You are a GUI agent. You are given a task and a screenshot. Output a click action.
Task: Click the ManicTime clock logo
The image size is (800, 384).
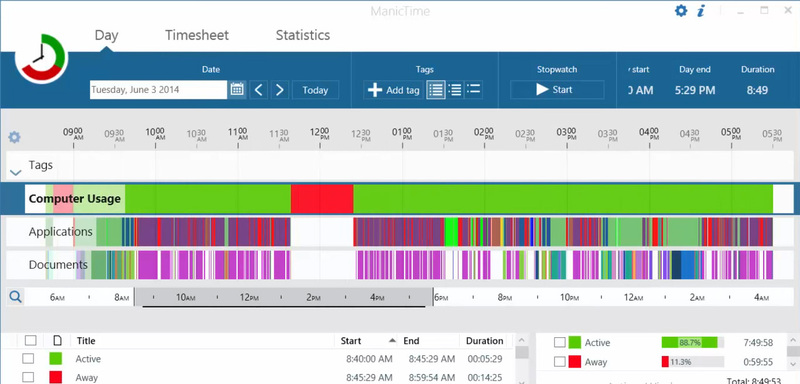tap(40, 58)
